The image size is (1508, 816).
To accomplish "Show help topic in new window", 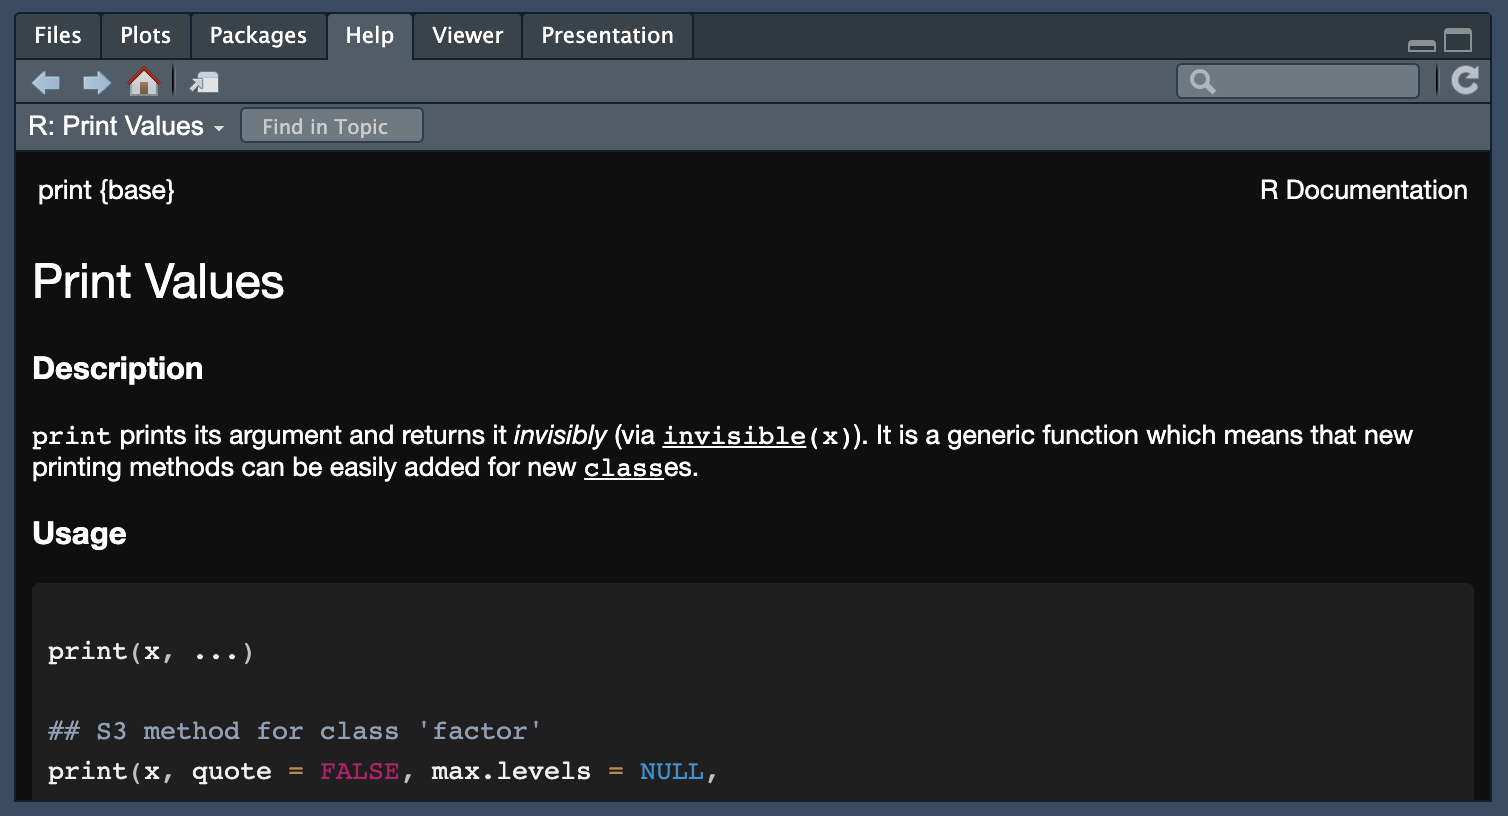I will (x=204, y=82).
